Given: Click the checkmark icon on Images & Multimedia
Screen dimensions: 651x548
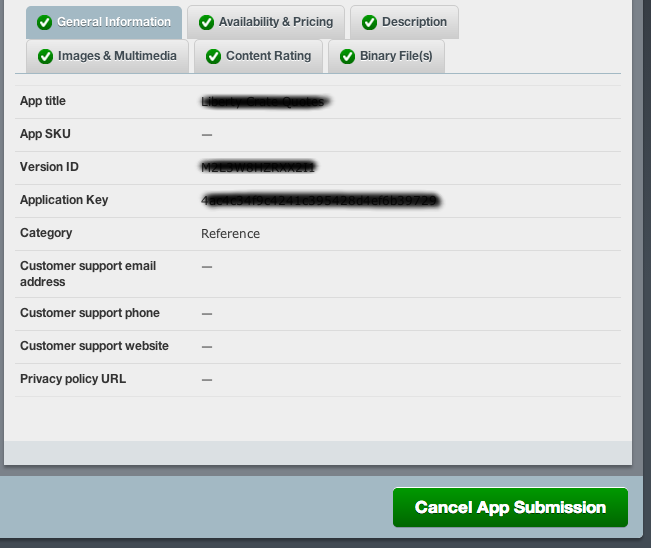Looking at the screenshot, I should pos(45,56).
